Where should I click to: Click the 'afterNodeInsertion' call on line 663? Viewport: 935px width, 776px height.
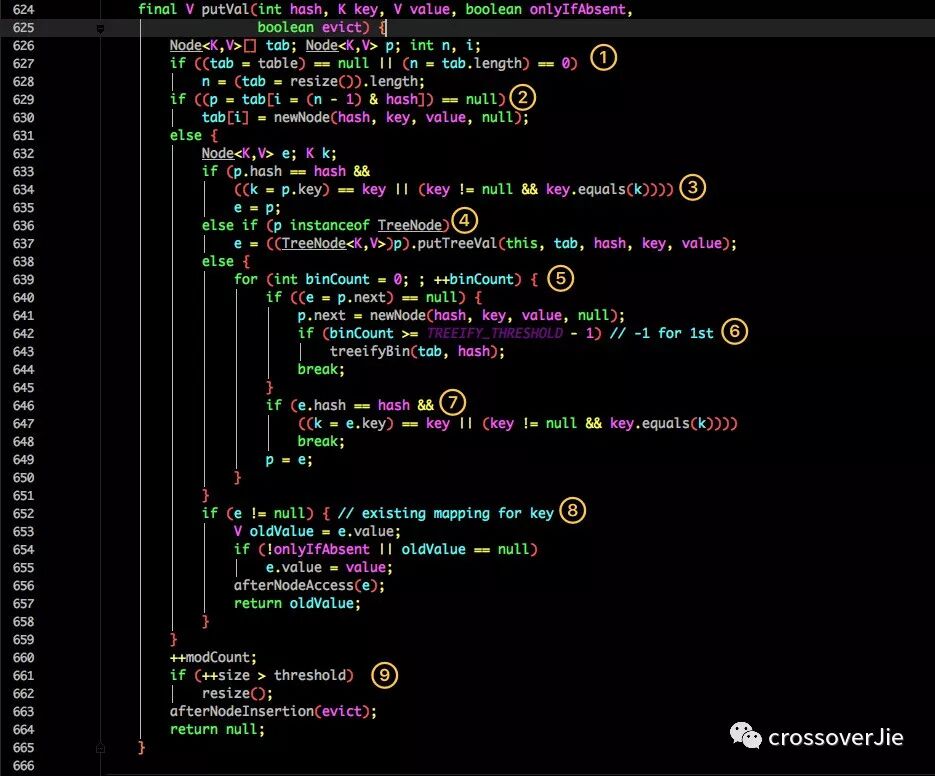pos(242,712)
